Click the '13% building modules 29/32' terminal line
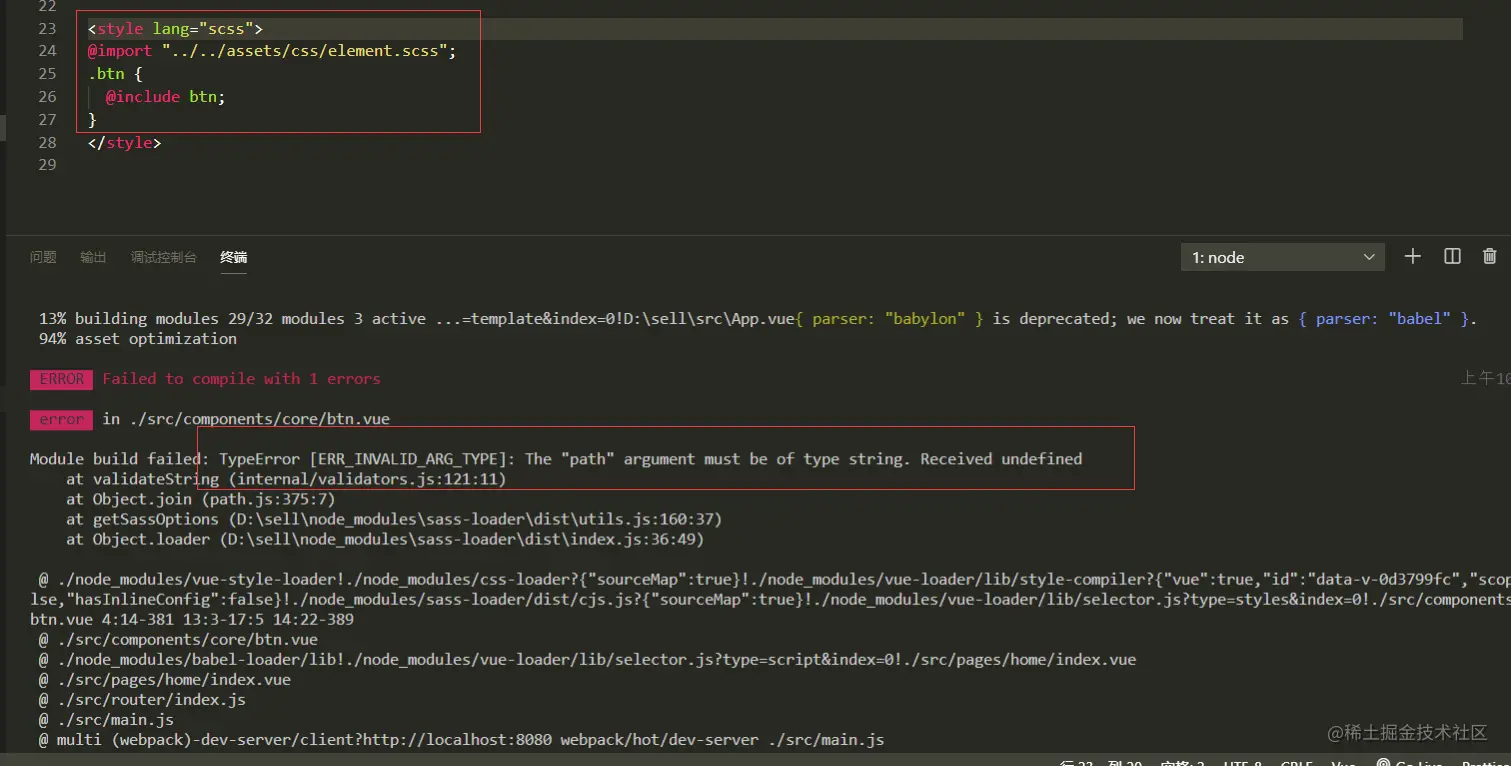 coord(758,318)
